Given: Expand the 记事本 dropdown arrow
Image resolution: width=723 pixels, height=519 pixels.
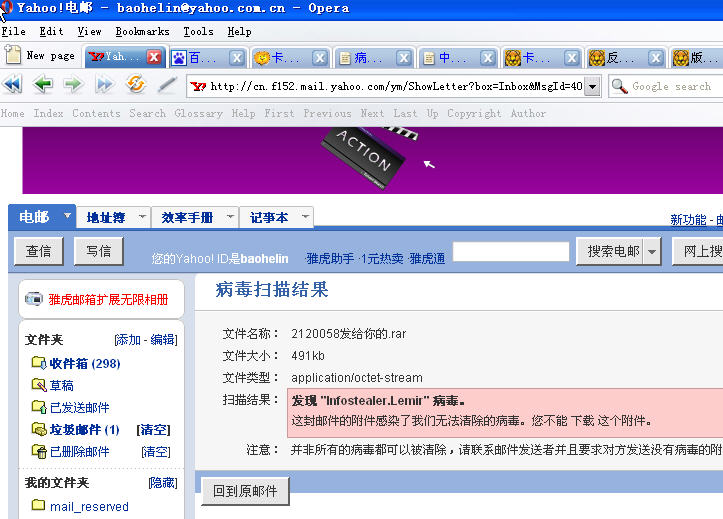Looking at the screenshot, I should tap(305, 216).
